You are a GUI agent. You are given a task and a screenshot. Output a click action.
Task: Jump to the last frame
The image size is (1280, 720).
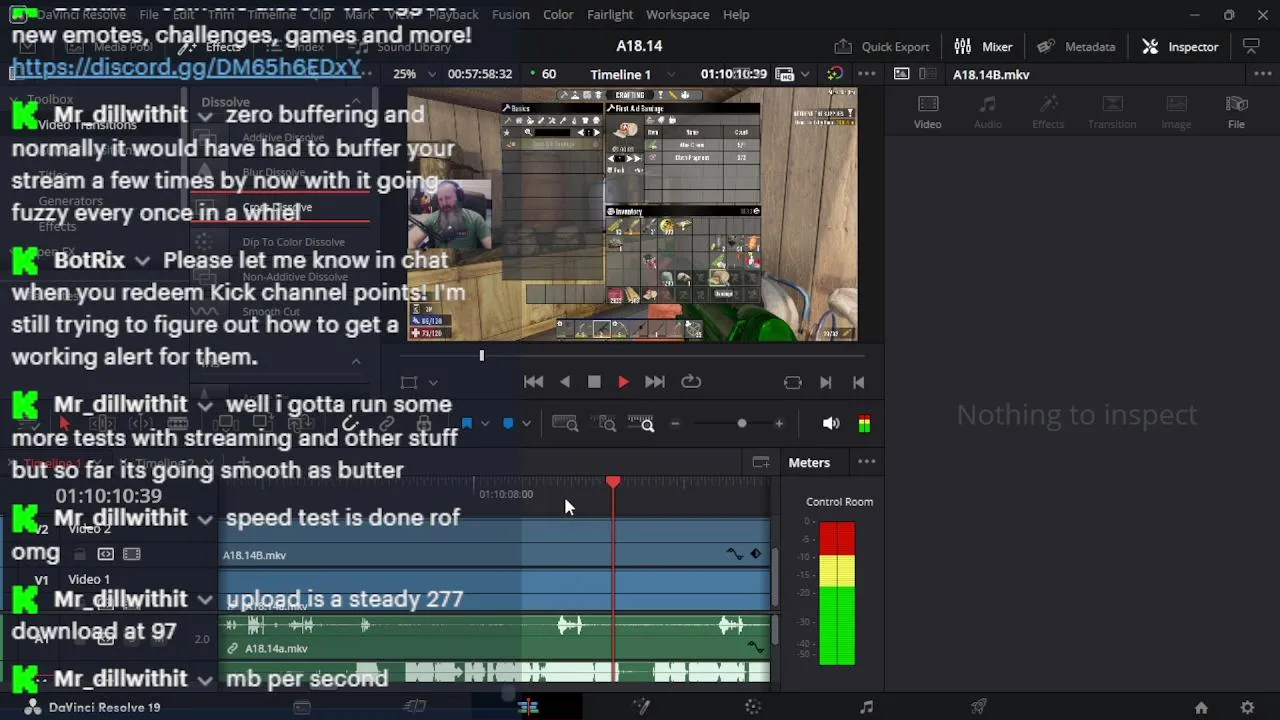[655, 382]
